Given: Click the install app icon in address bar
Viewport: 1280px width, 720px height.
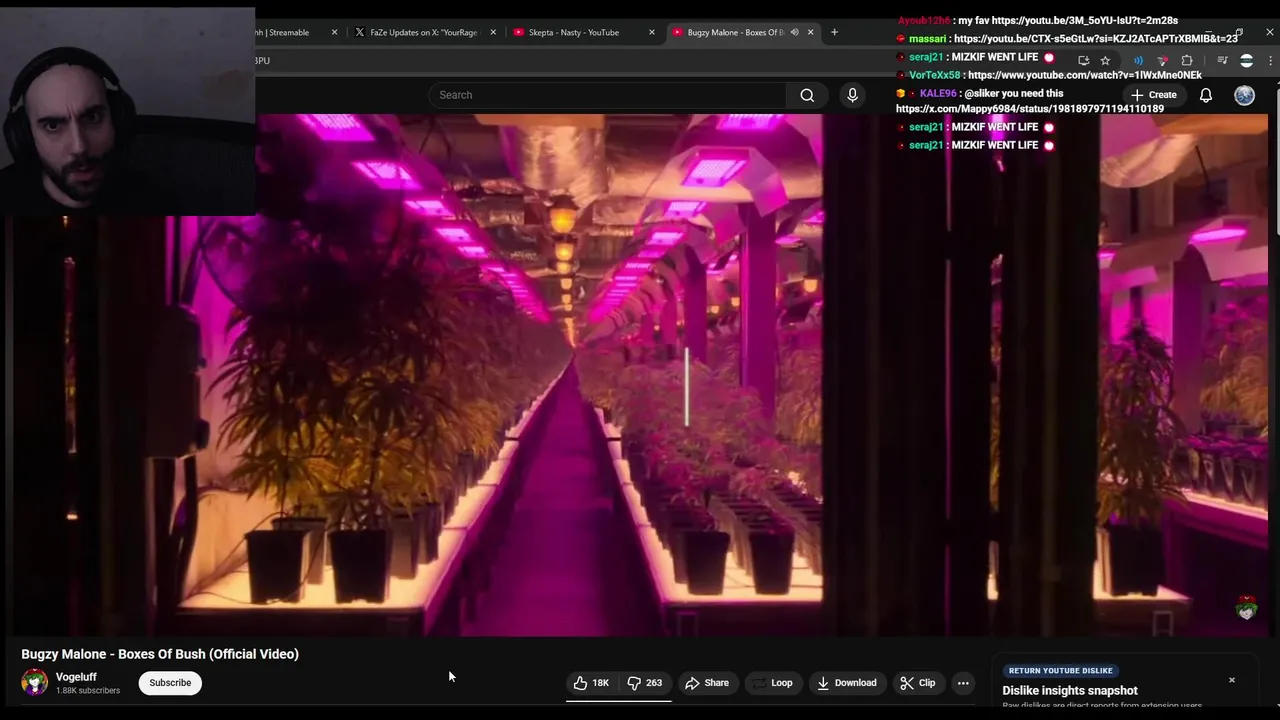Looking at the screenshot, I should pyautogui.click(x=1083, y=61).
